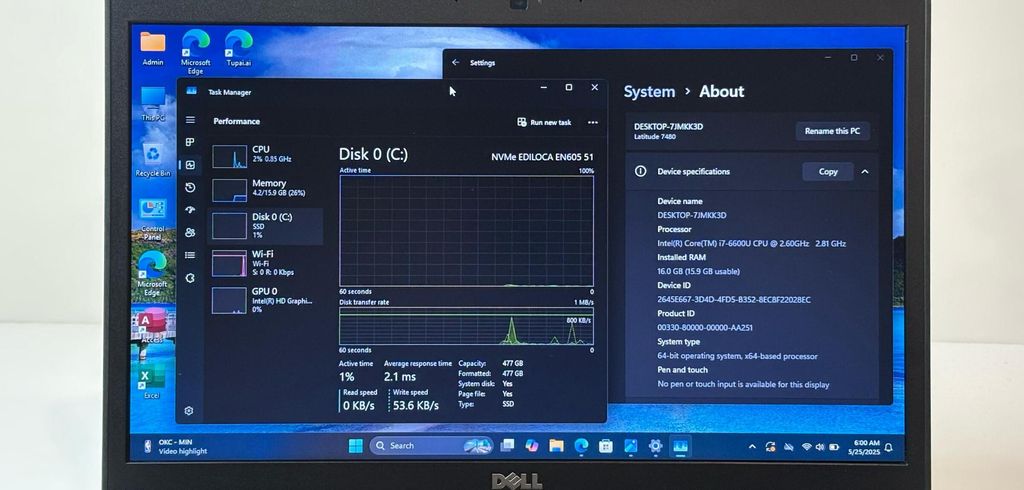Image resolution: width=1024 pixels, height=490 pixels.
Task: Switch to the Users page icon
Action: pyautogui.click(x=190, y=232)
